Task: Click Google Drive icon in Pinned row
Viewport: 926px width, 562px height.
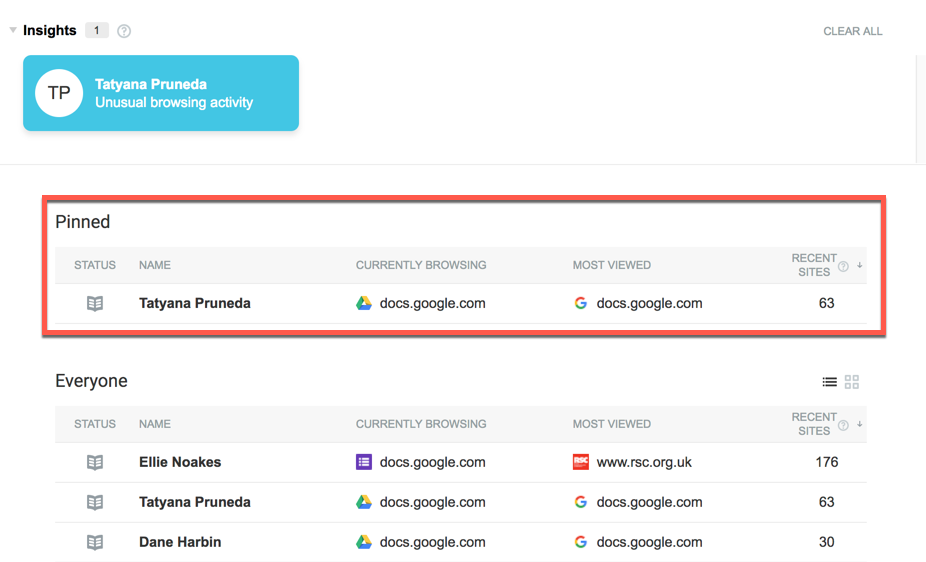Action: pyautogui.click(x=364, y=303)
